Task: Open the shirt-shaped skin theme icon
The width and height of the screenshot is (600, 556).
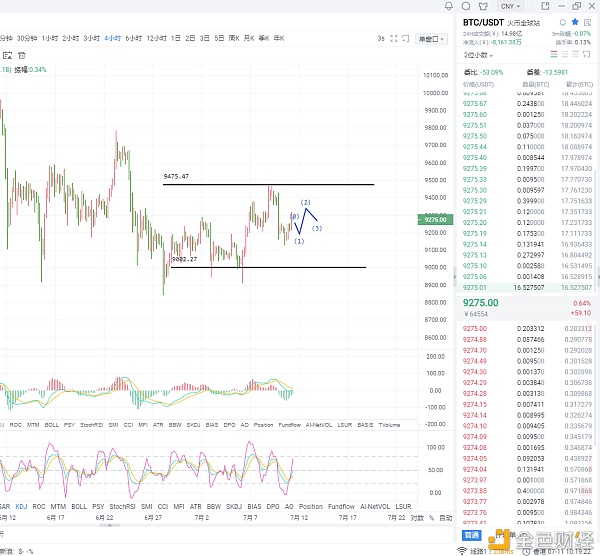Action: 483,6
